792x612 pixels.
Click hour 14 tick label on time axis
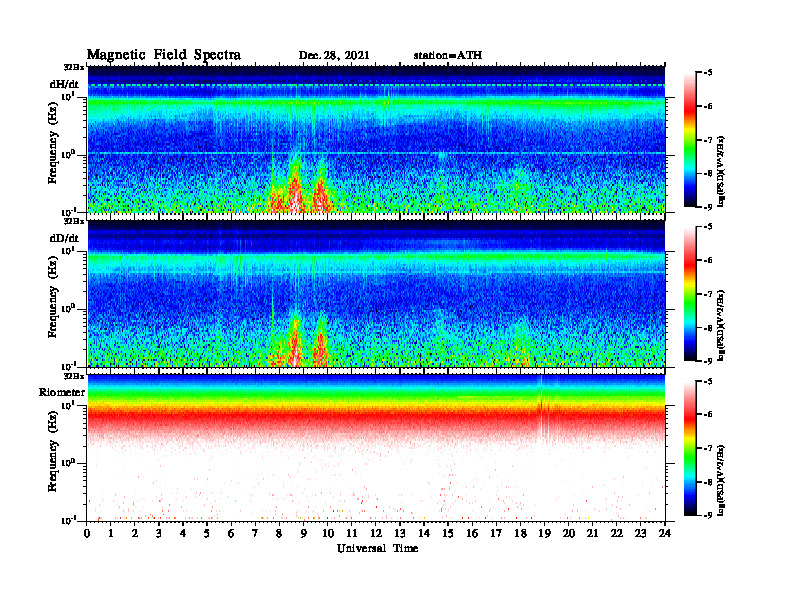point(424,533)
